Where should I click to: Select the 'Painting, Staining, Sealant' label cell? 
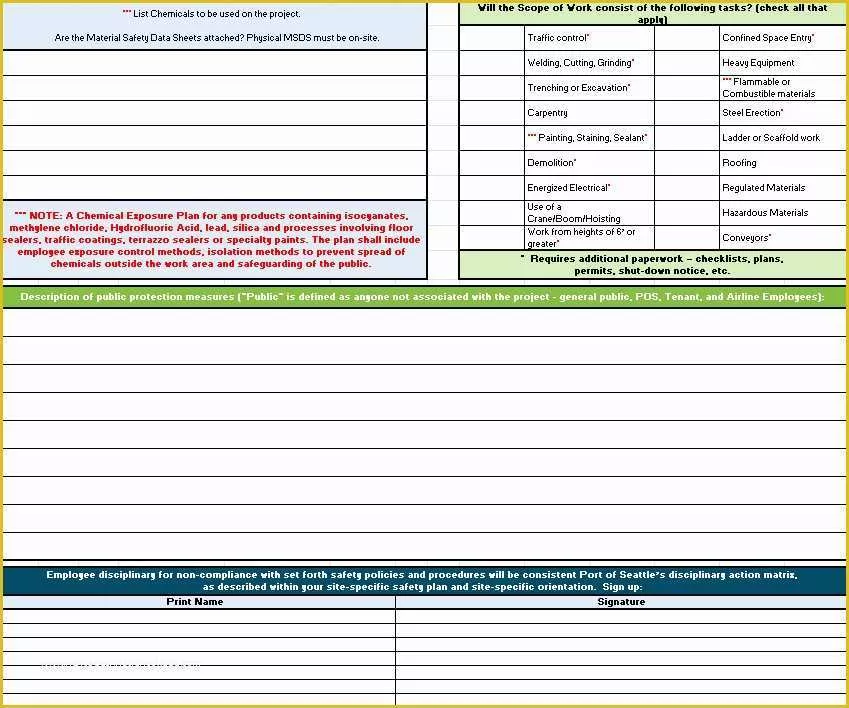(x=589, y=137)
